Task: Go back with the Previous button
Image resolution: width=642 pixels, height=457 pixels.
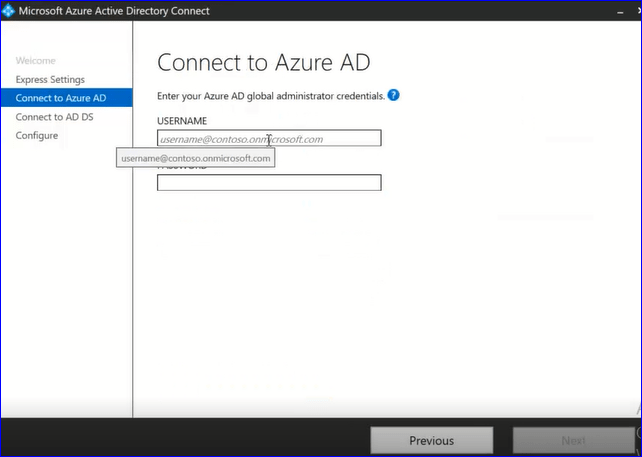Action: pyautogui.click(x=432, y=441)
